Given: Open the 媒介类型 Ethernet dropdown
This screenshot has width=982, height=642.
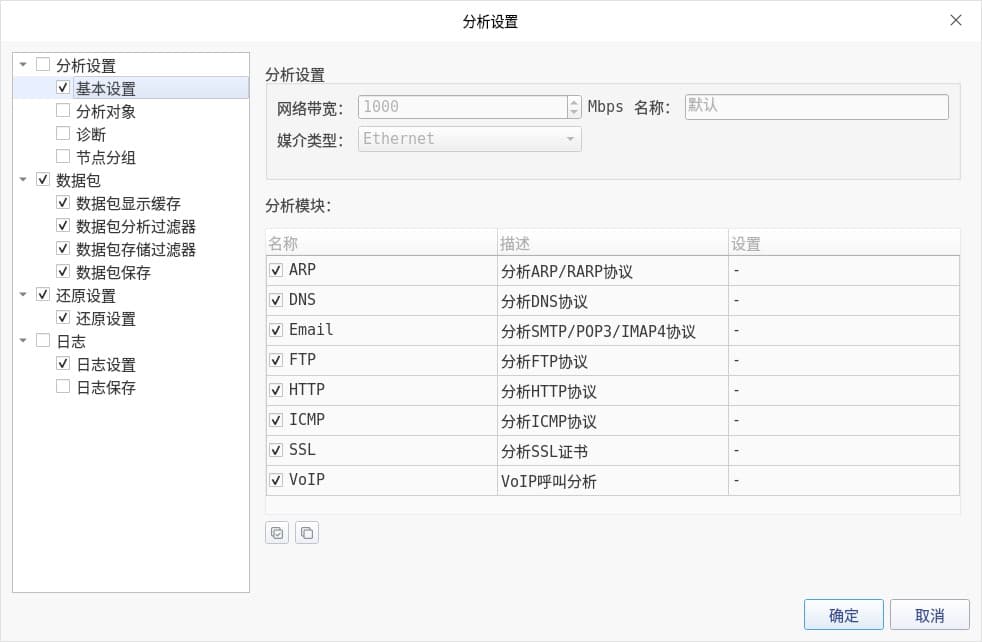Looking at the screenshot, I should [x=470, y=139].
